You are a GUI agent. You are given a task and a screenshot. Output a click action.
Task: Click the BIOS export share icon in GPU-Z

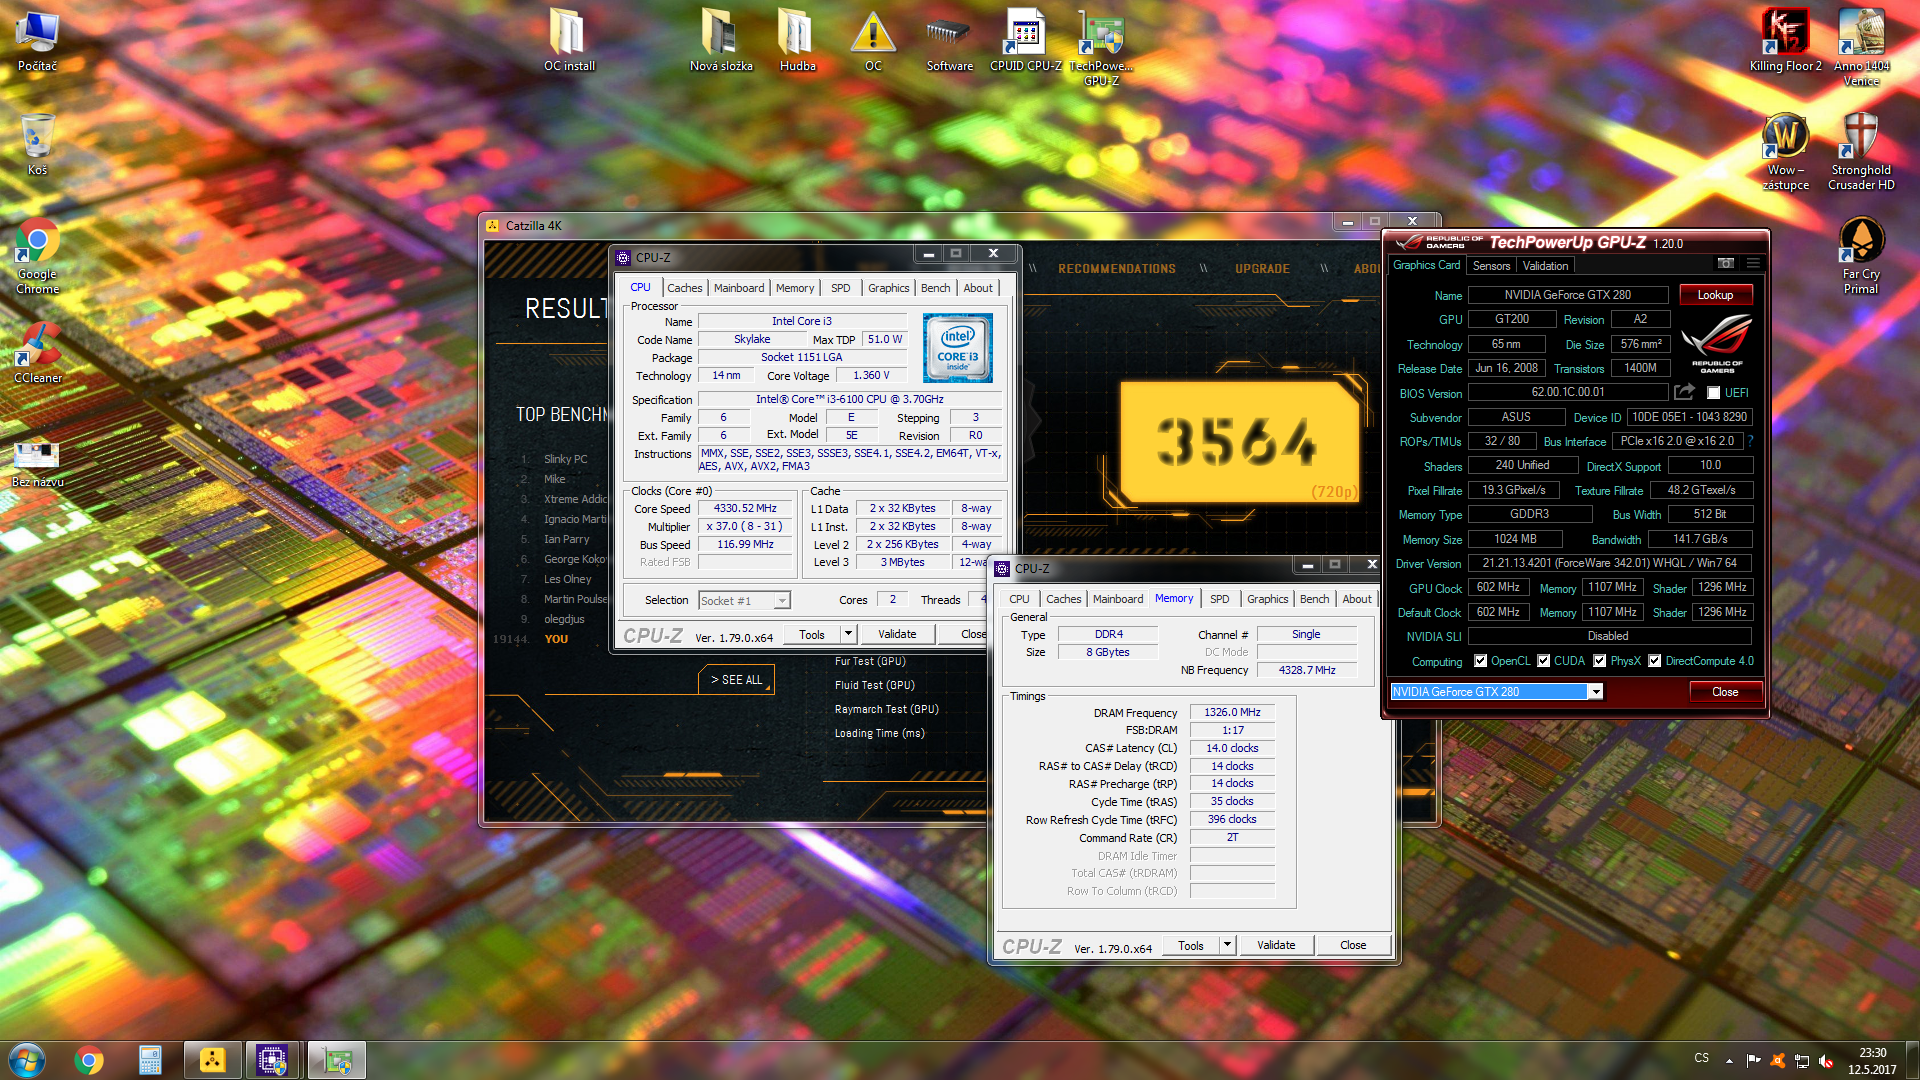[x=1685, y=392]
